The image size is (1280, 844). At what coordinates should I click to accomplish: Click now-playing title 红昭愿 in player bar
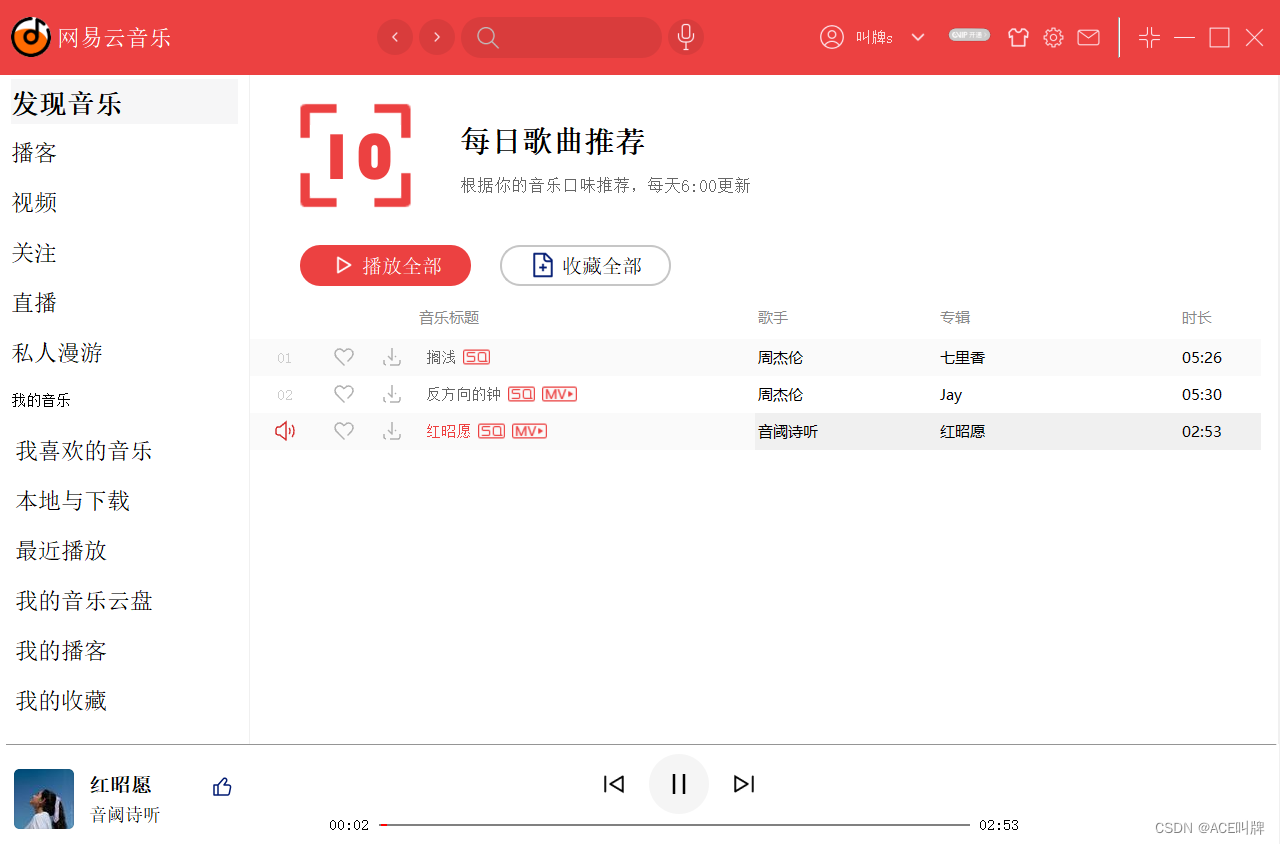coord(121,785)
